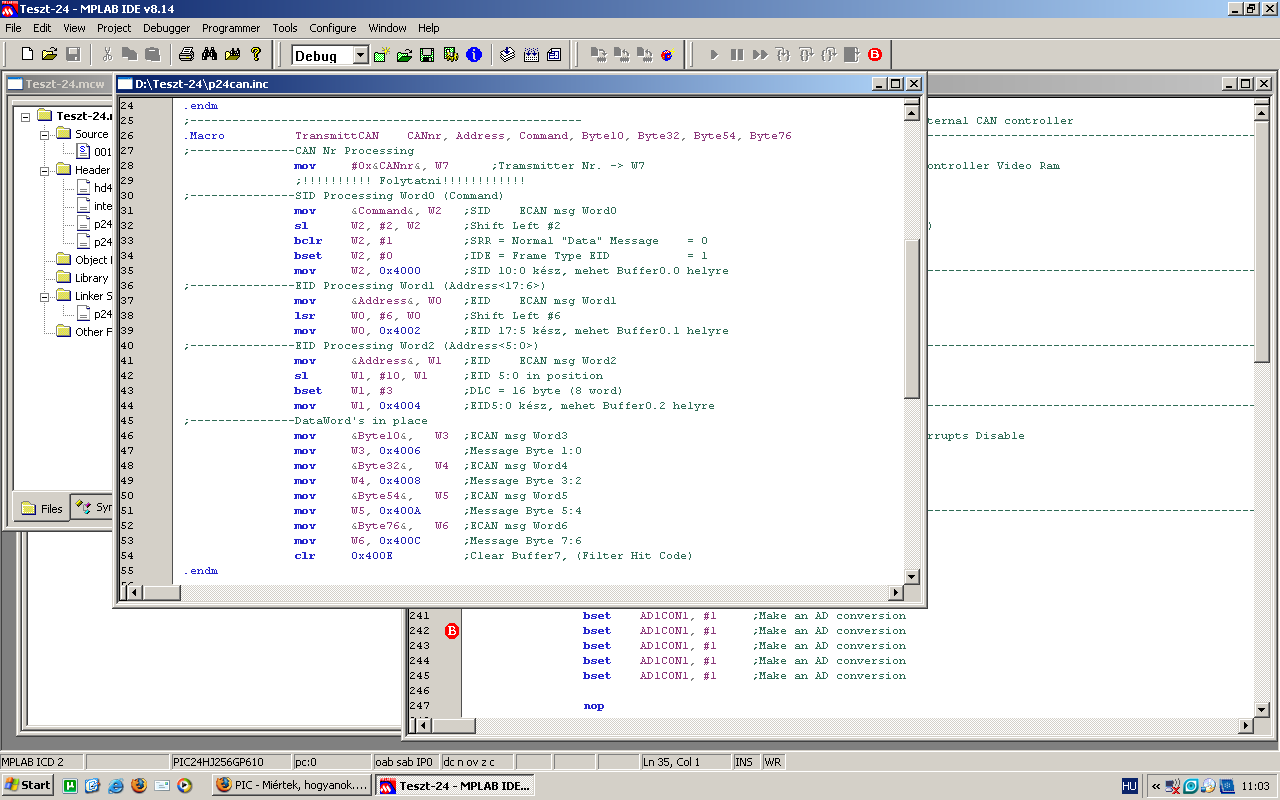The height and width of the screenshot is (800, 1280).
Task: Click p24can.inc vertical scrollbar down arrow
Action: 911,576
